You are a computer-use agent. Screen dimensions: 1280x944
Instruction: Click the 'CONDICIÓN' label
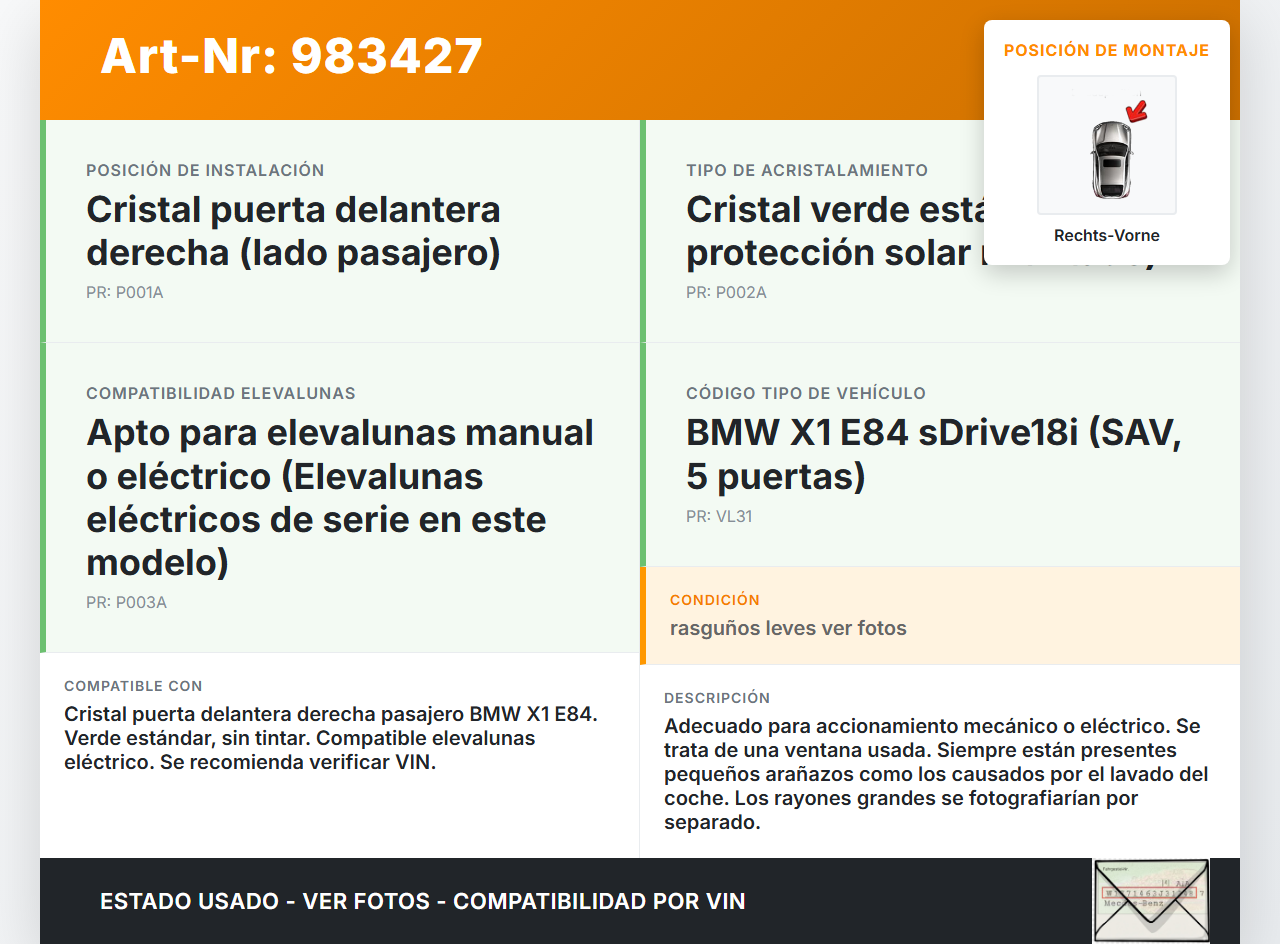[715, 600]
